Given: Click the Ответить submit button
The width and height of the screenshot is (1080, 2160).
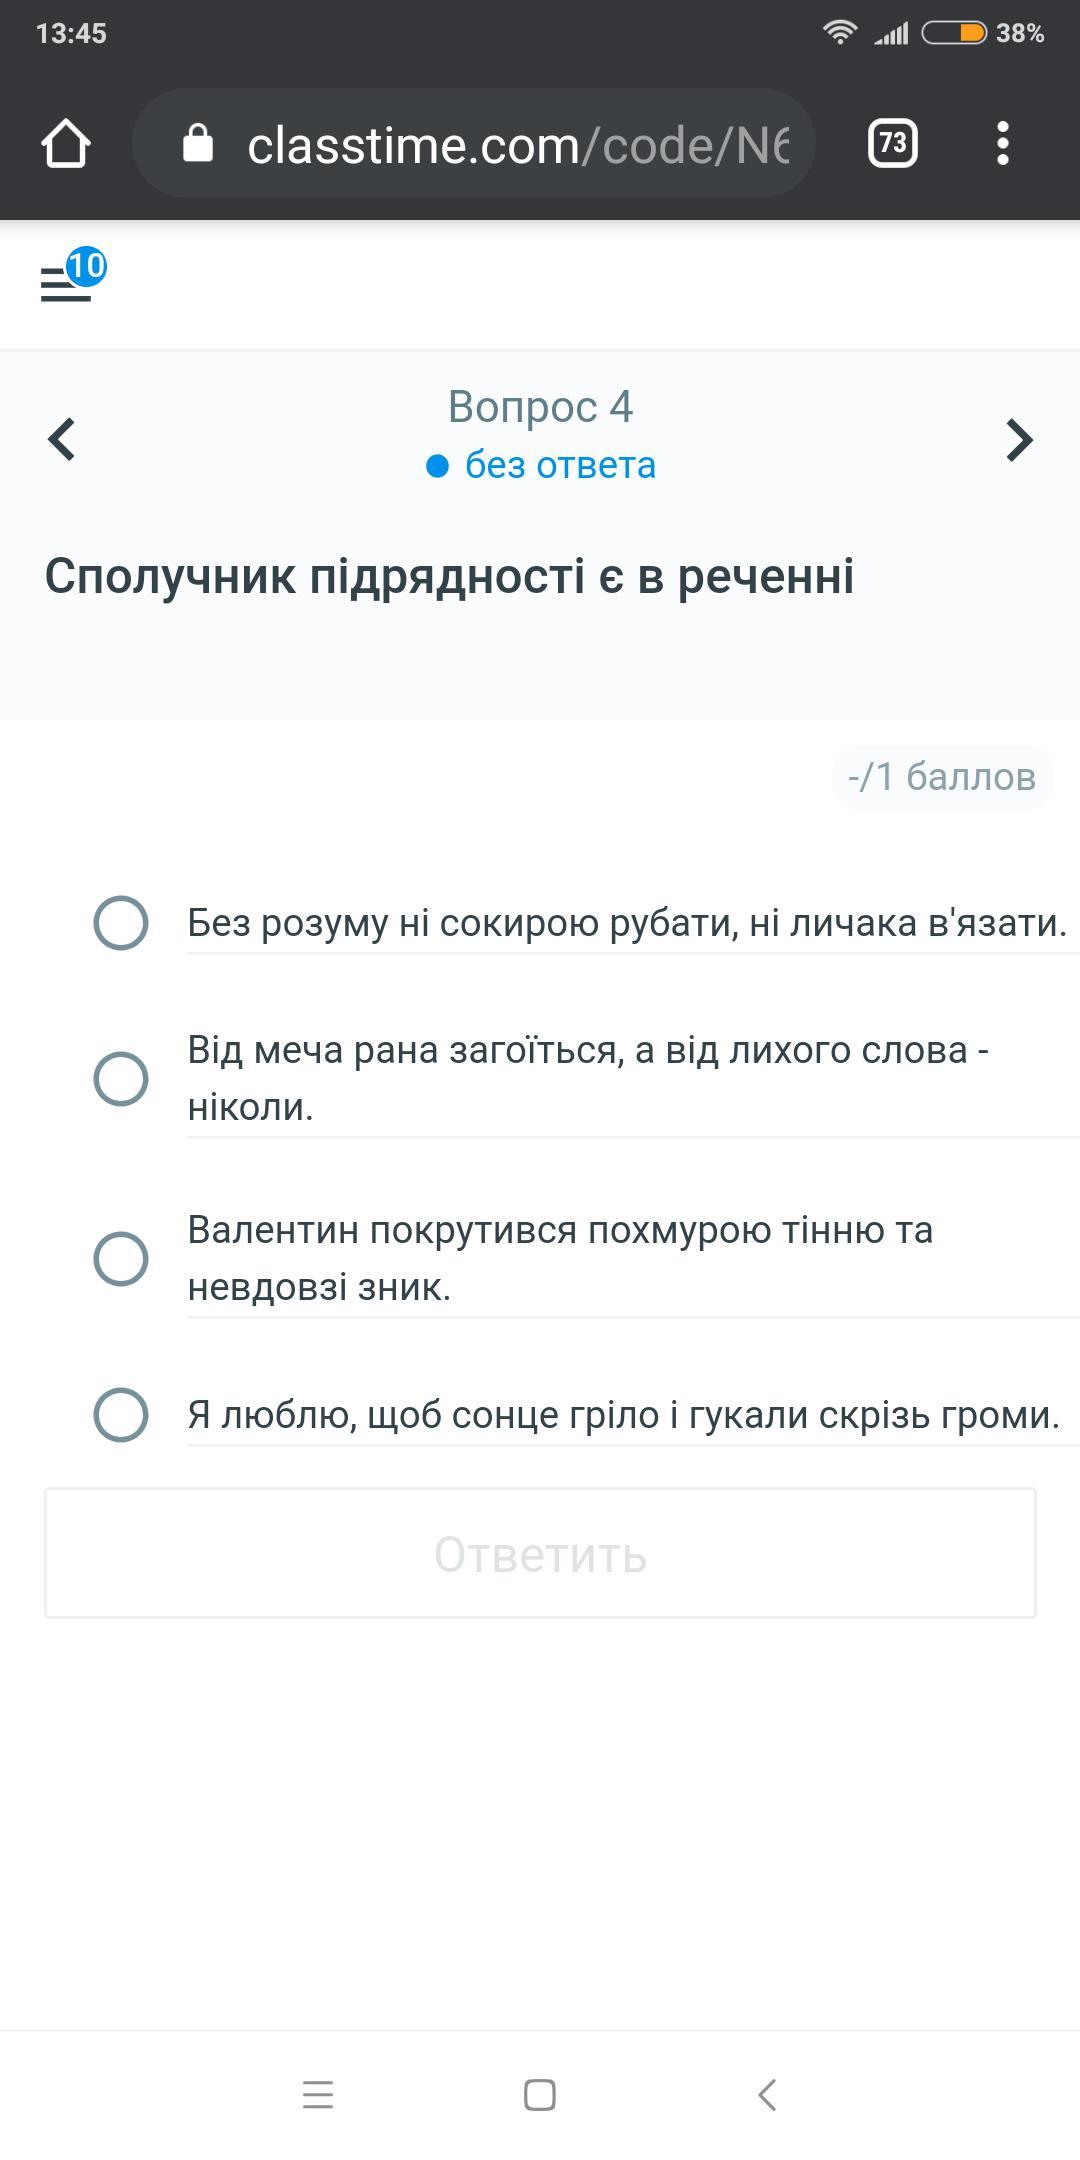Looking at the screenshot, I should click(540, 1553).
